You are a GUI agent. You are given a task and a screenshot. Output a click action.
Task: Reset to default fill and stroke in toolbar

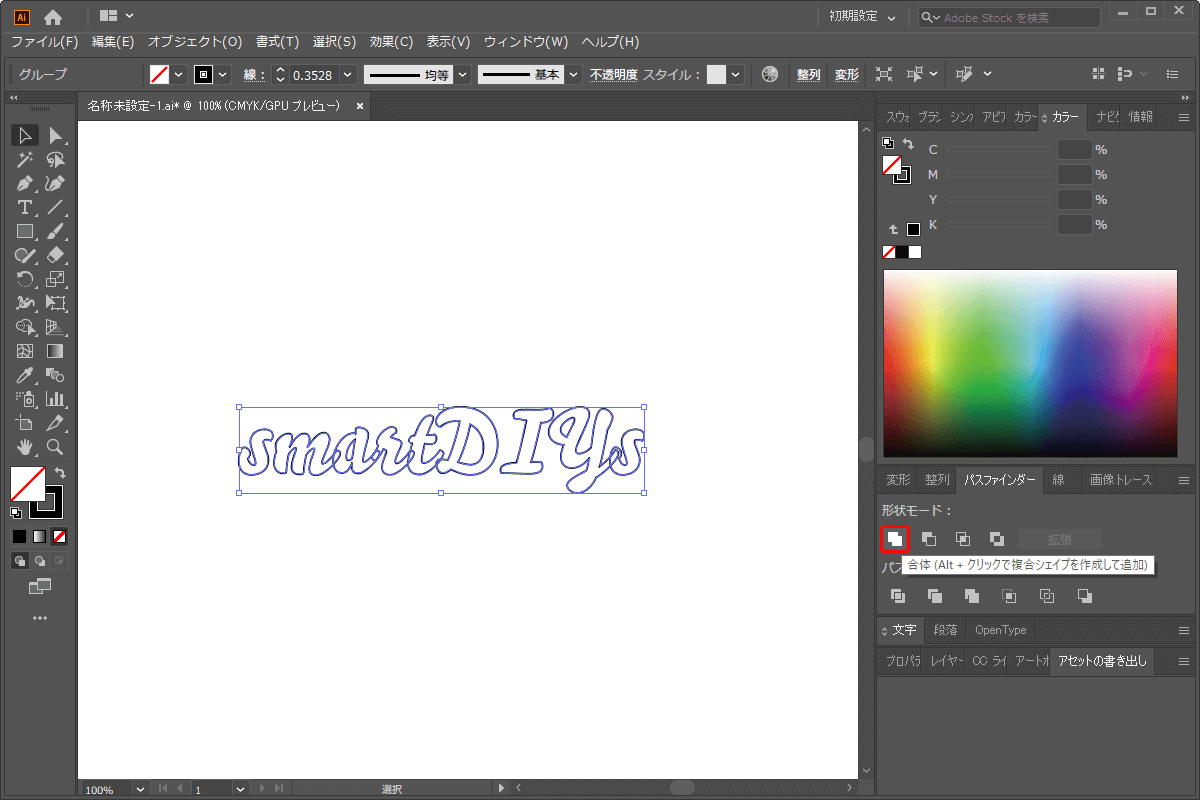click(x=16, y=513)
